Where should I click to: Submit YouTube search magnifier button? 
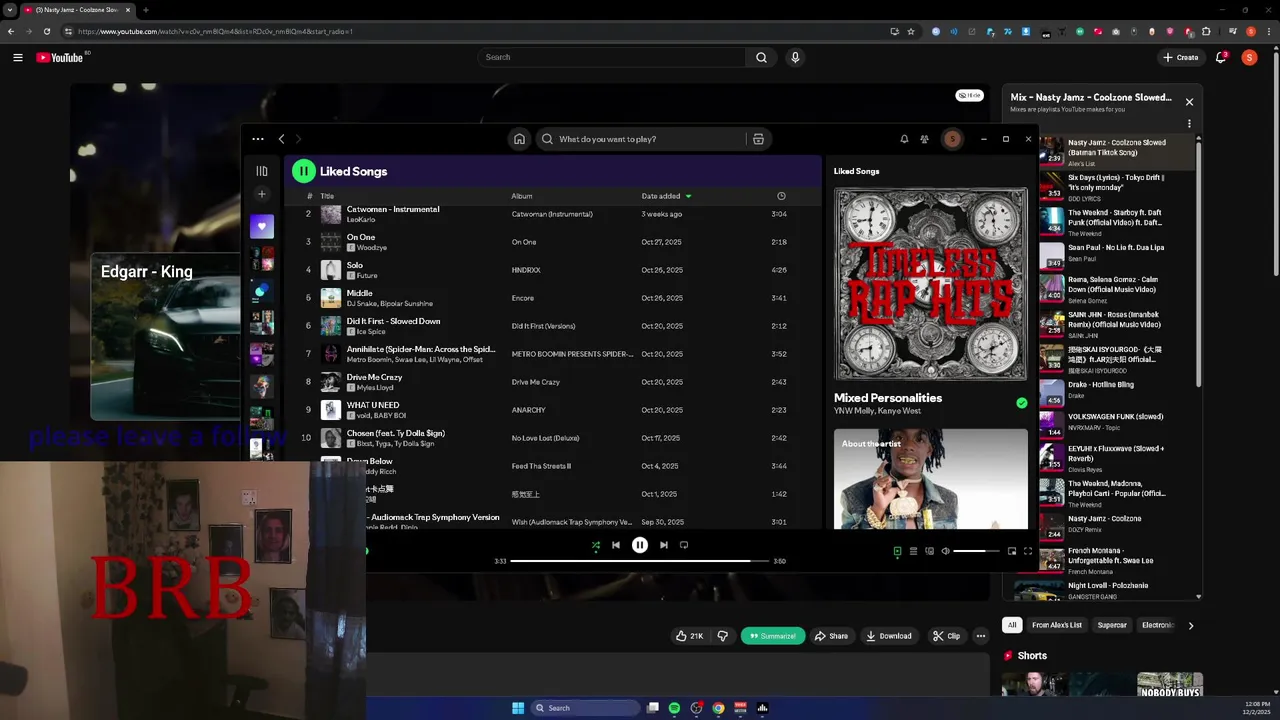761,57
